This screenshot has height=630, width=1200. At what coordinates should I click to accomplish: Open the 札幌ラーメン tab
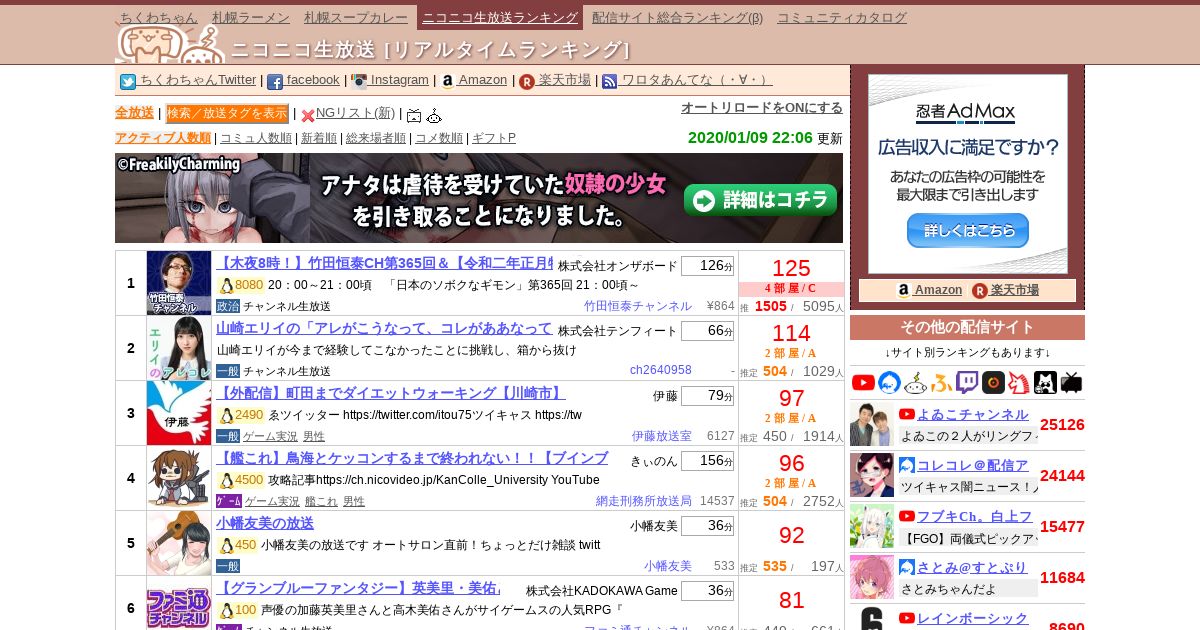pyautogui.click(x=251, y=17)
